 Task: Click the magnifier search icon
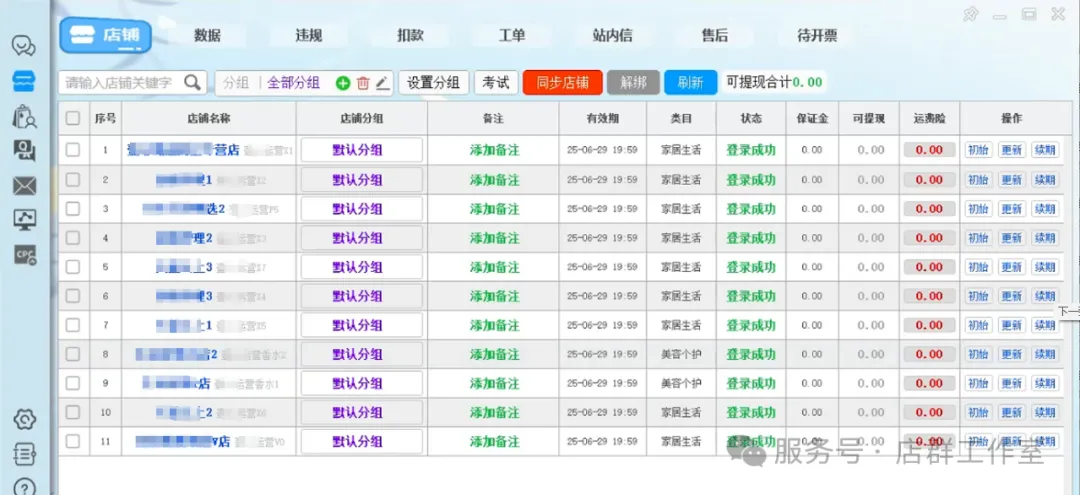point(193,82)
